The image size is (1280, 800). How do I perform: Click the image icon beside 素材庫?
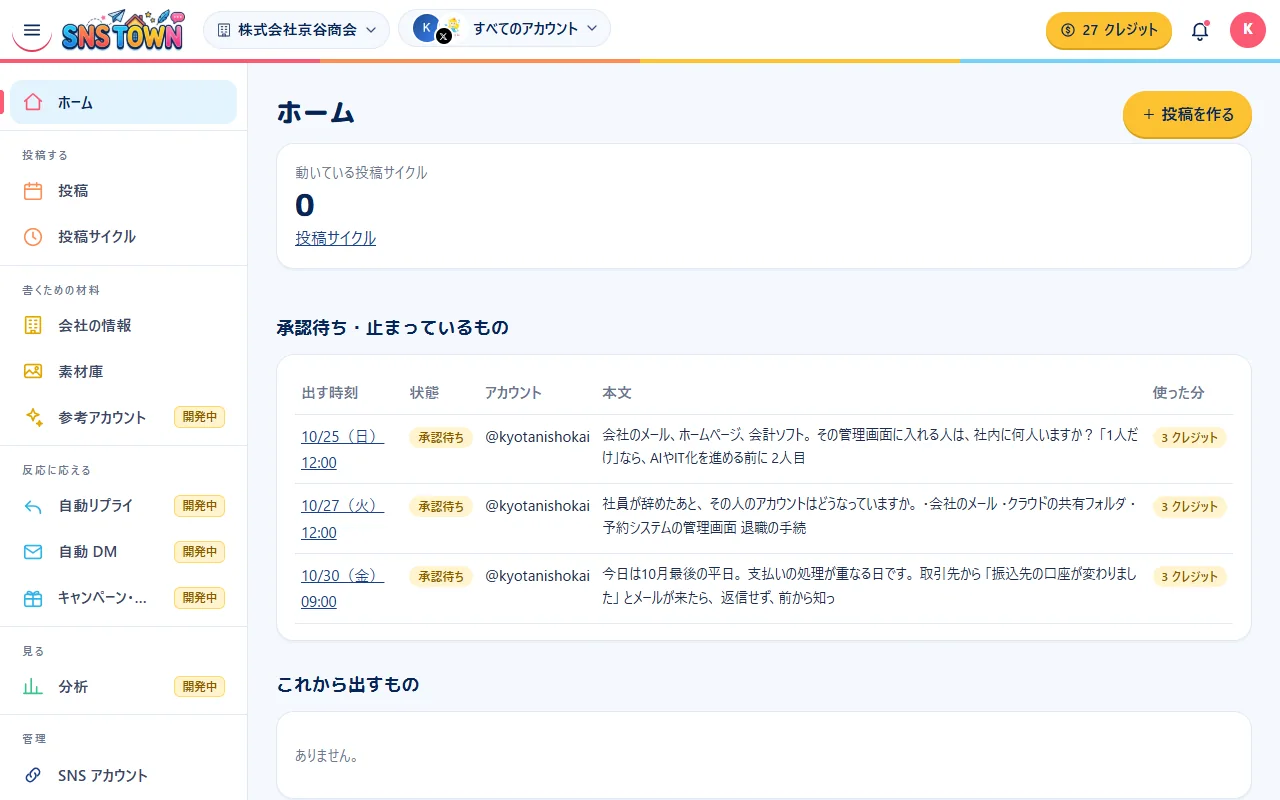click(33, 372)
